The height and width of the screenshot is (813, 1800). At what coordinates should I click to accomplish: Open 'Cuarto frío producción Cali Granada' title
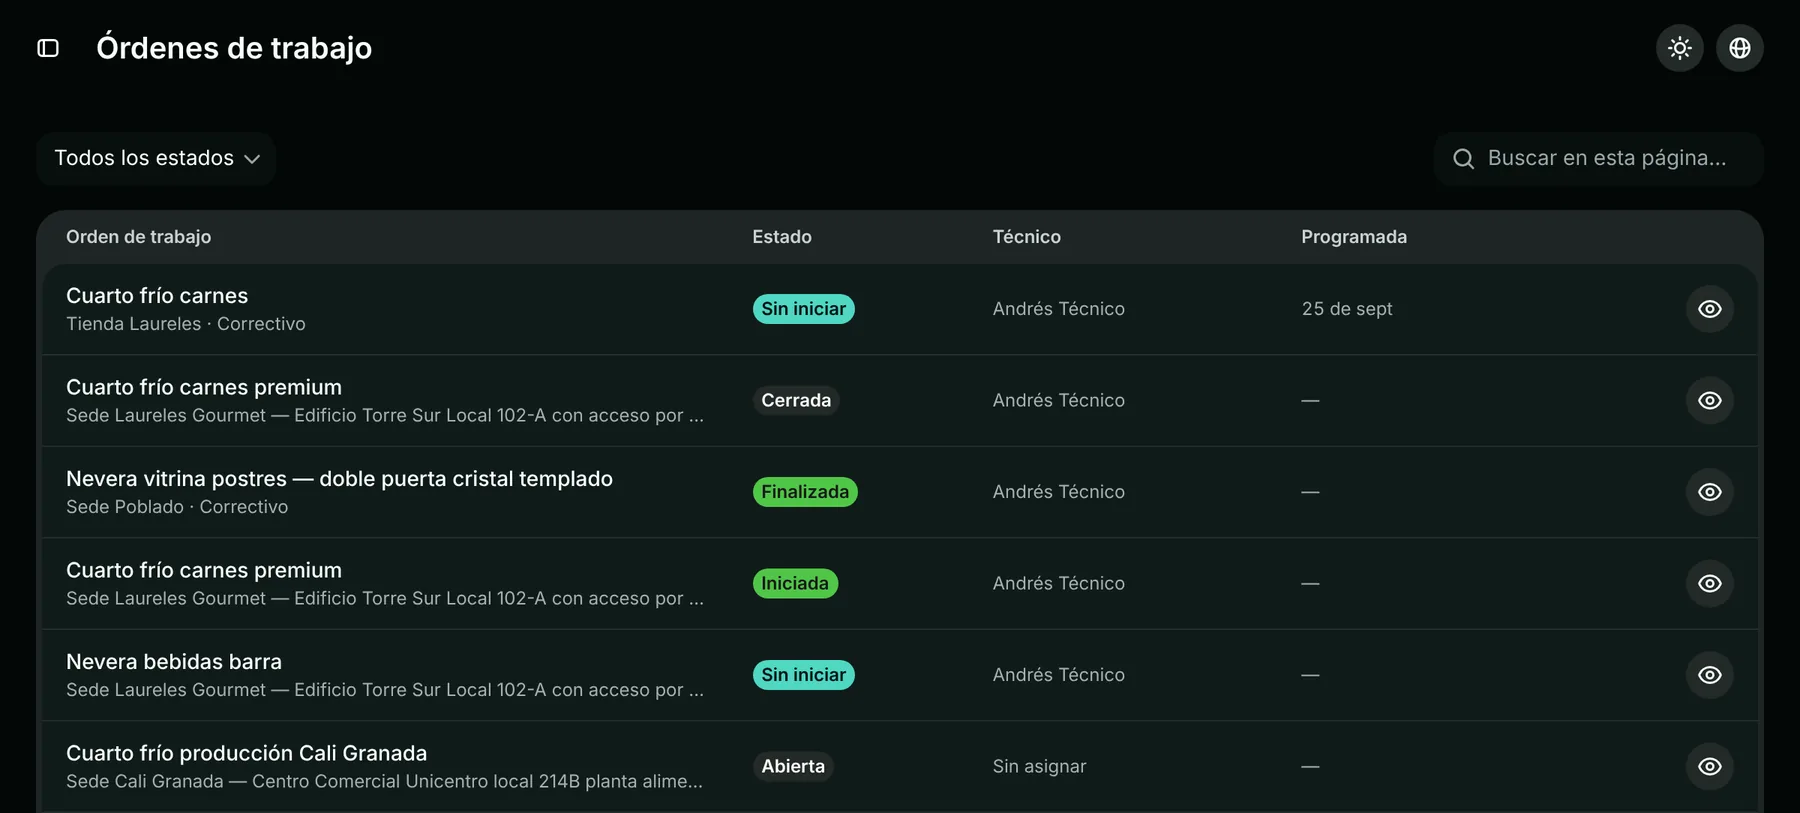[246, 753]
